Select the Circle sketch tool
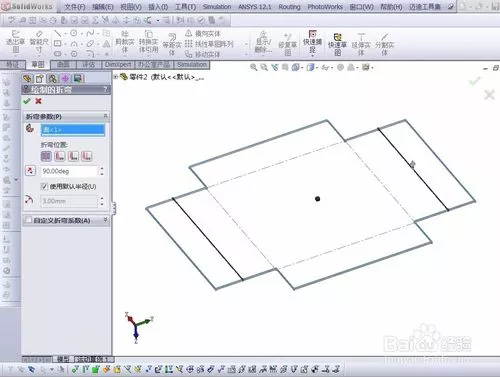The image size is (500, 377). coord(74,33)
